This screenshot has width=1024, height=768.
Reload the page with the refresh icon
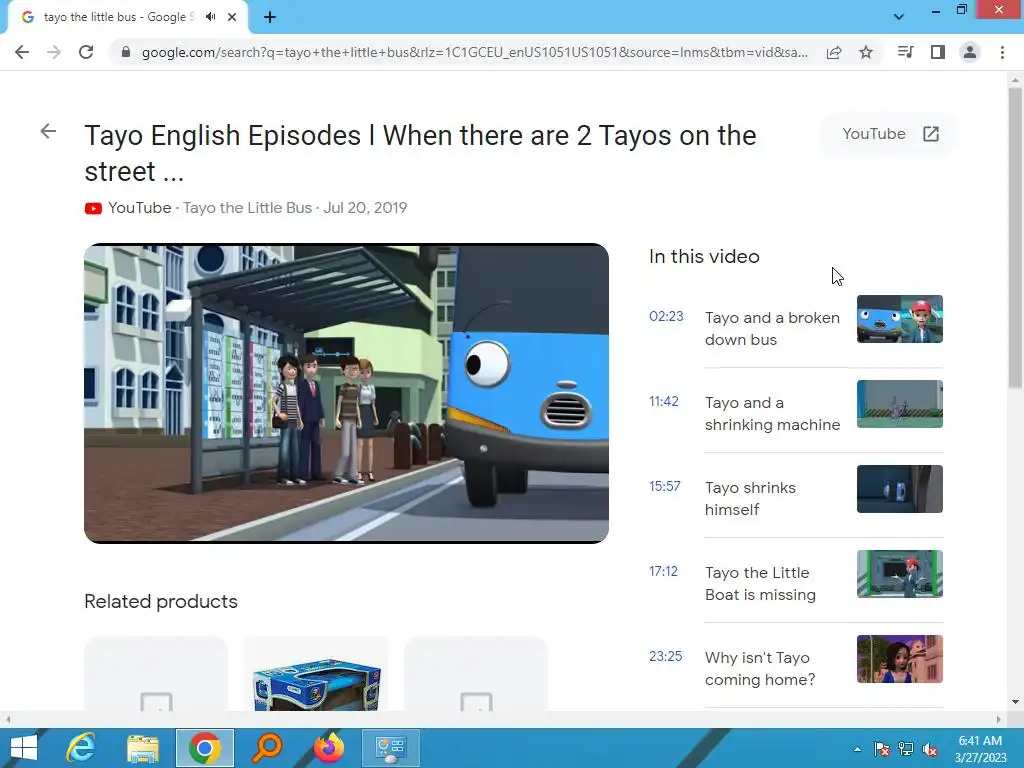coord(86,52)
